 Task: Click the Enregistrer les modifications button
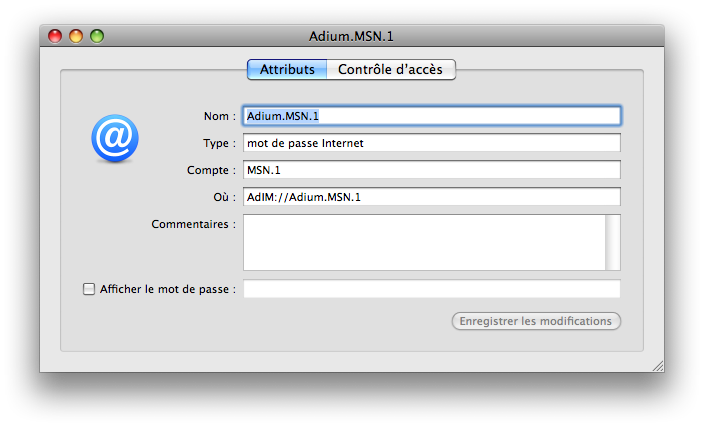[536, 321]
